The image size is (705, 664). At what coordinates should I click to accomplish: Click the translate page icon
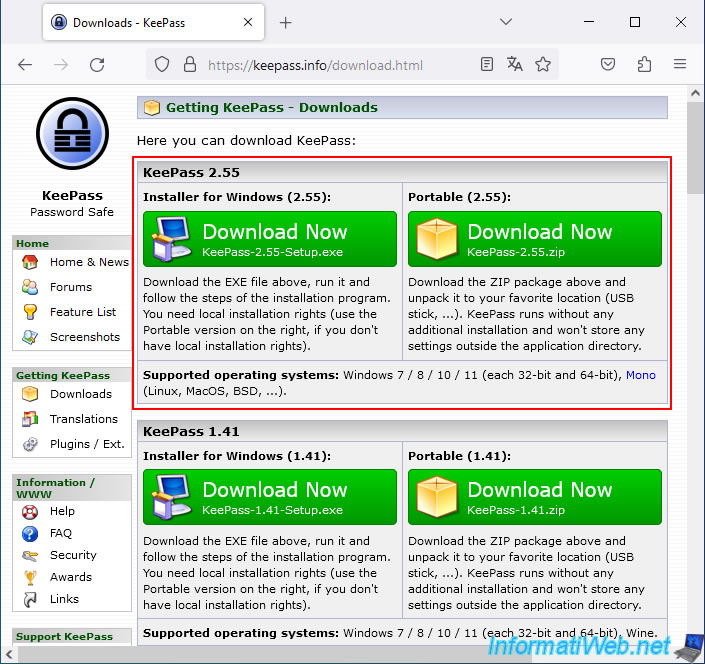515,64
